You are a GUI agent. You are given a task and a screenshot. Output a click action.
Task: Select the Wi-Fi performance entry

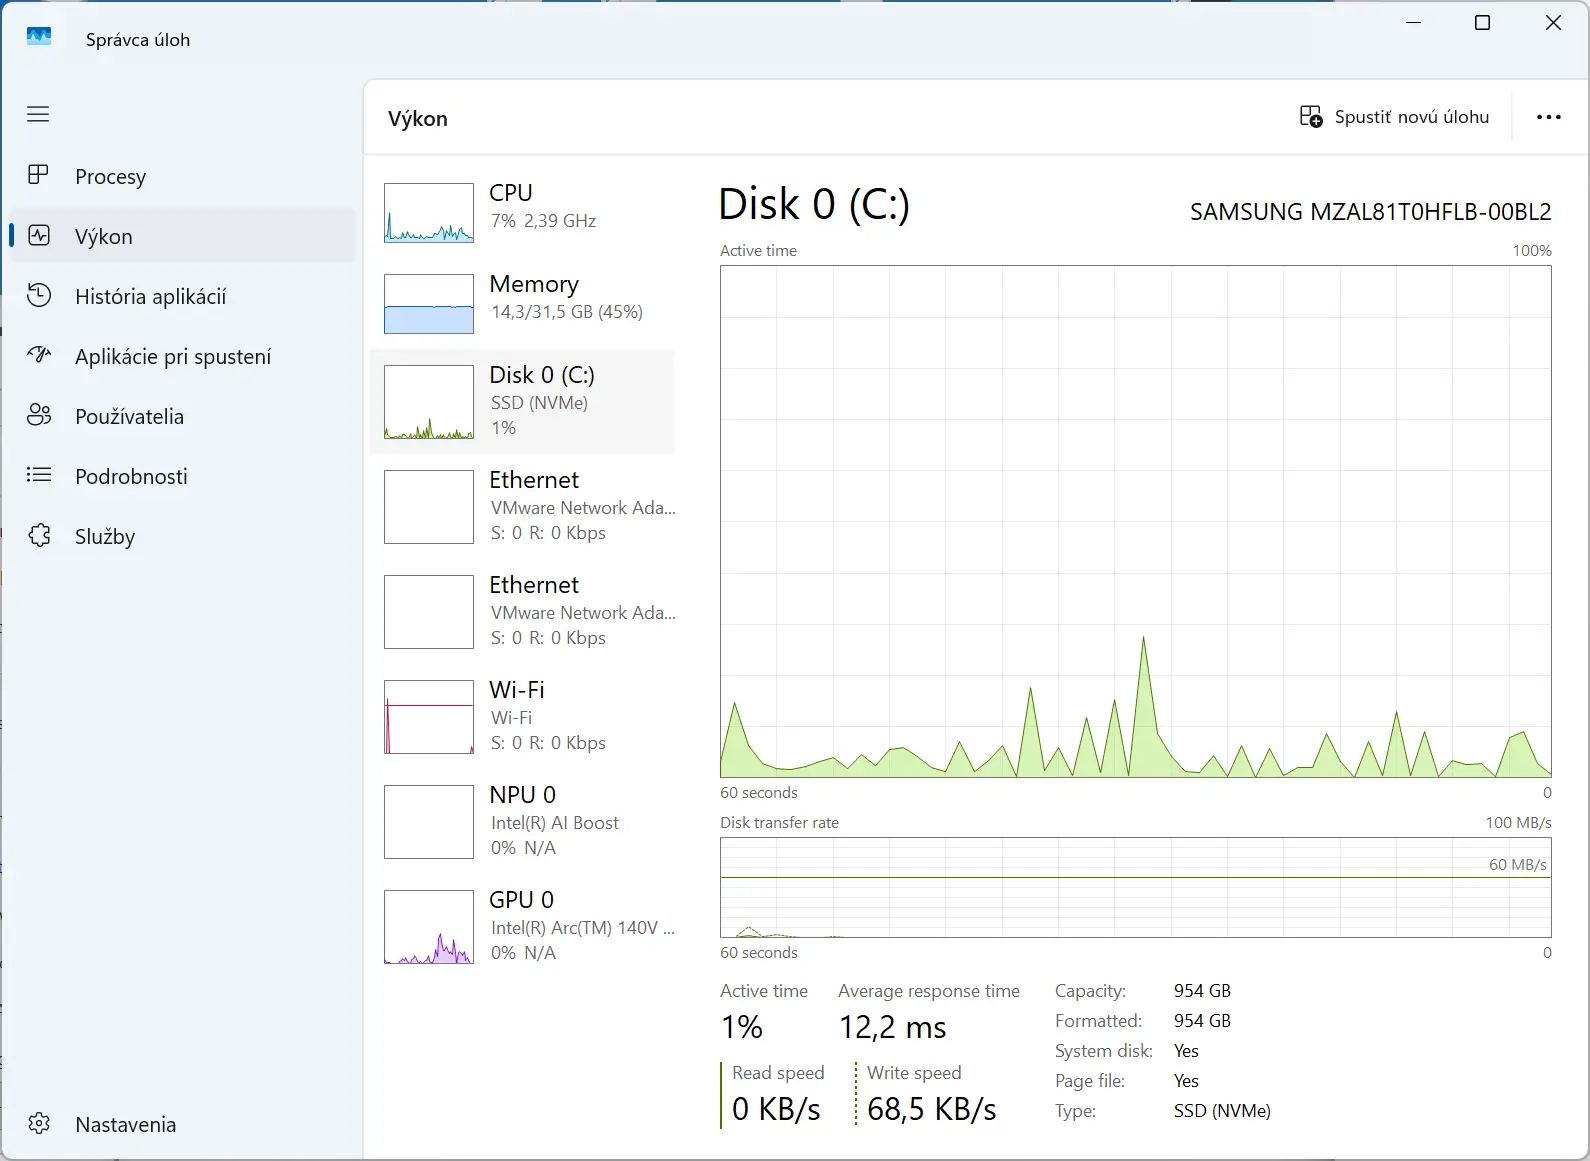click(x=523, y=716)
